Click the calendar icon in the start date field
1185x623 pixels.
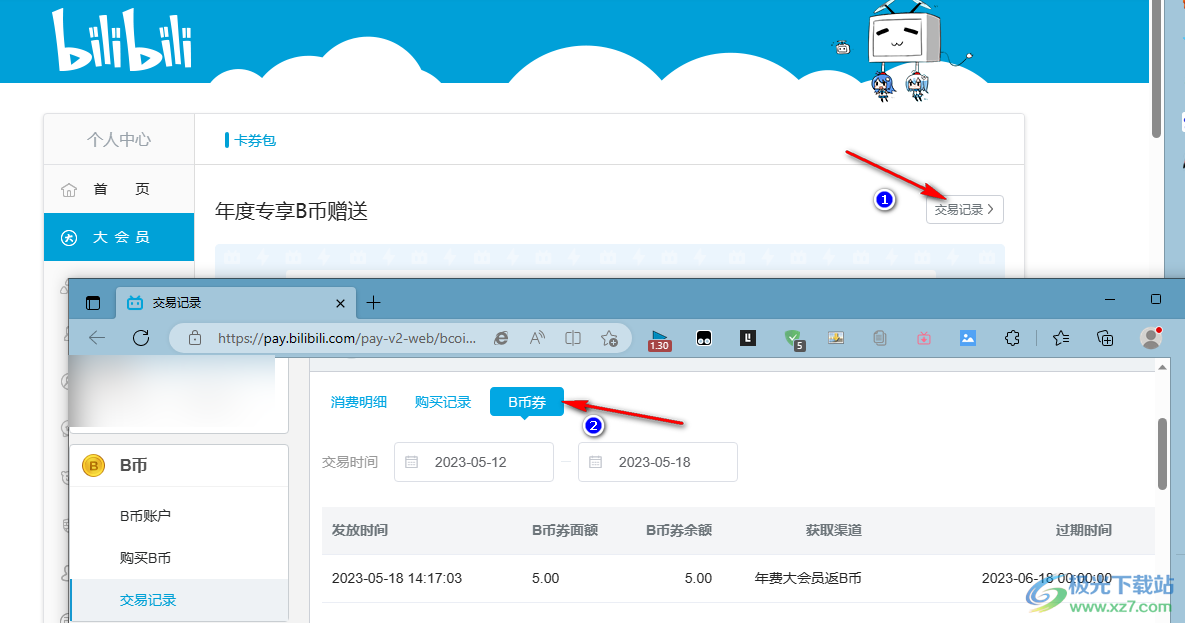click(412, 462)
